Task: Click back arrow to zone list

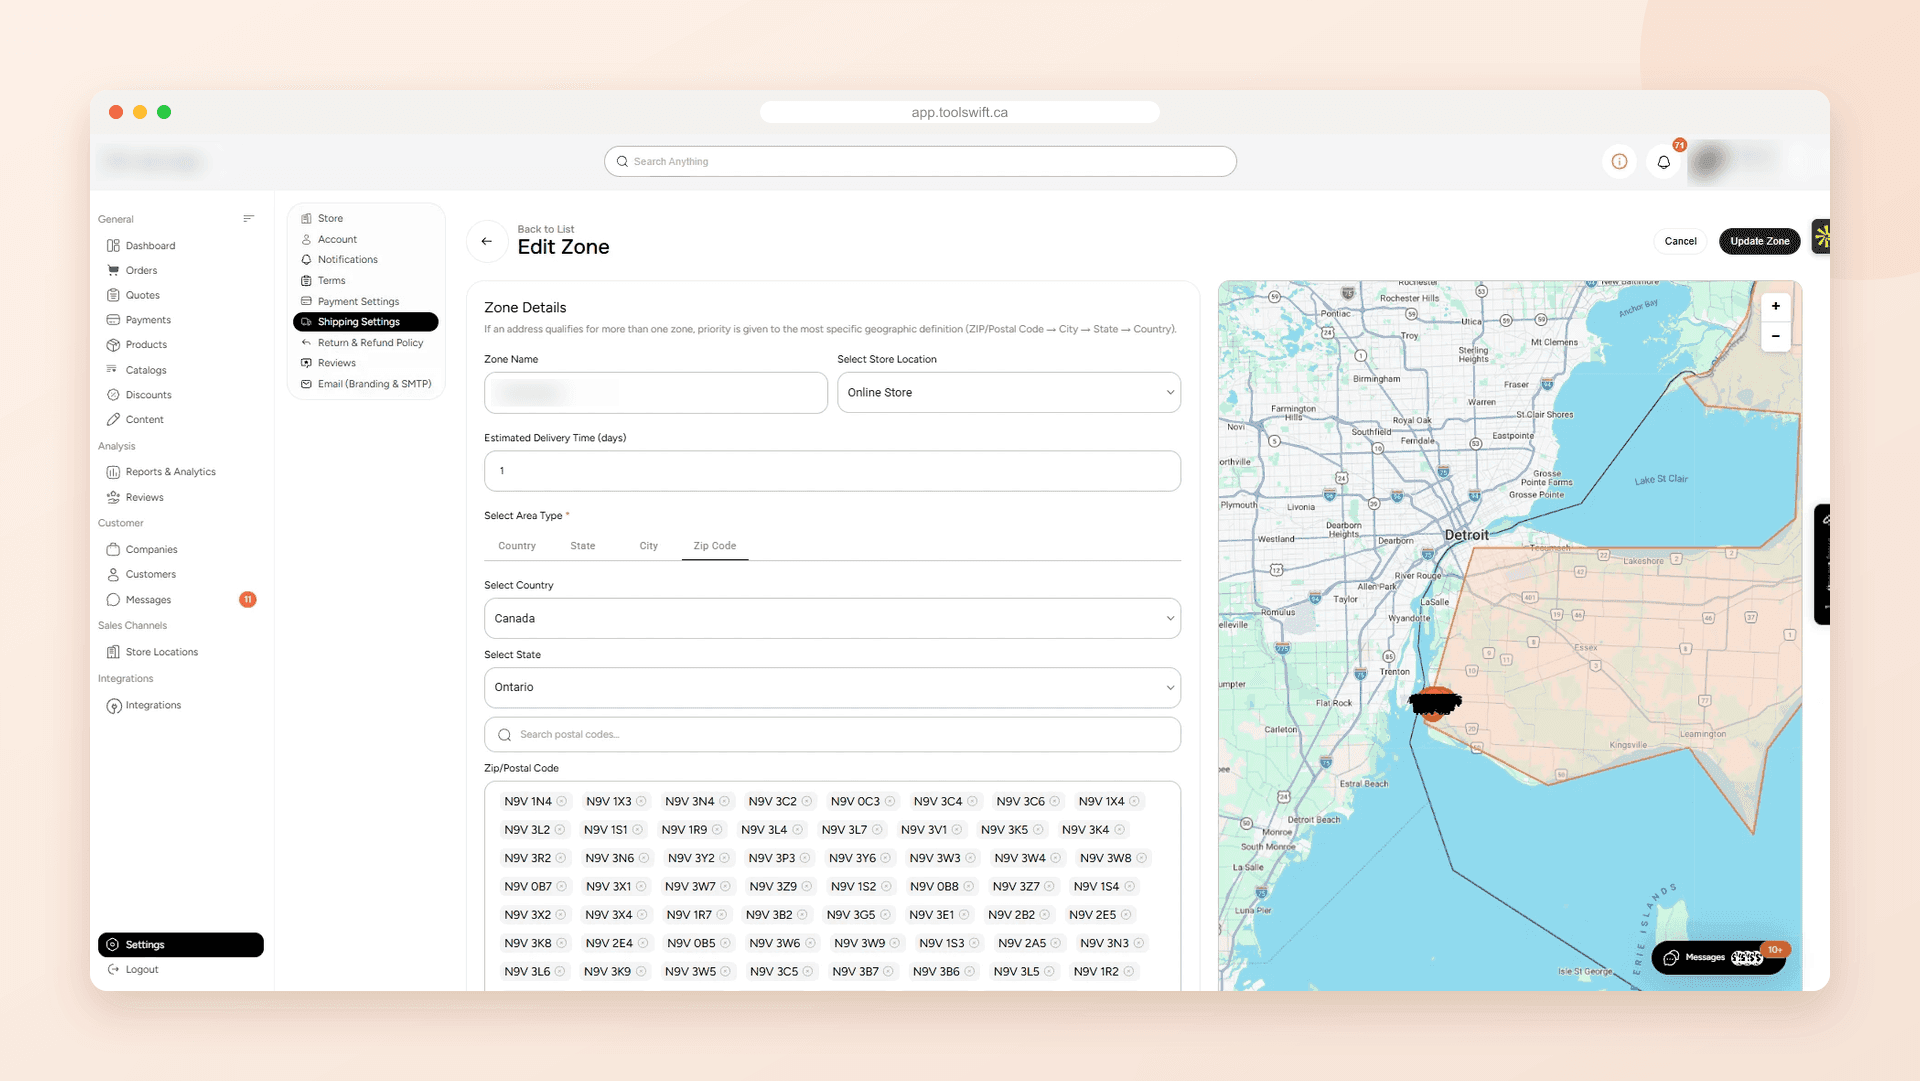Action: (x=487, y=241)
